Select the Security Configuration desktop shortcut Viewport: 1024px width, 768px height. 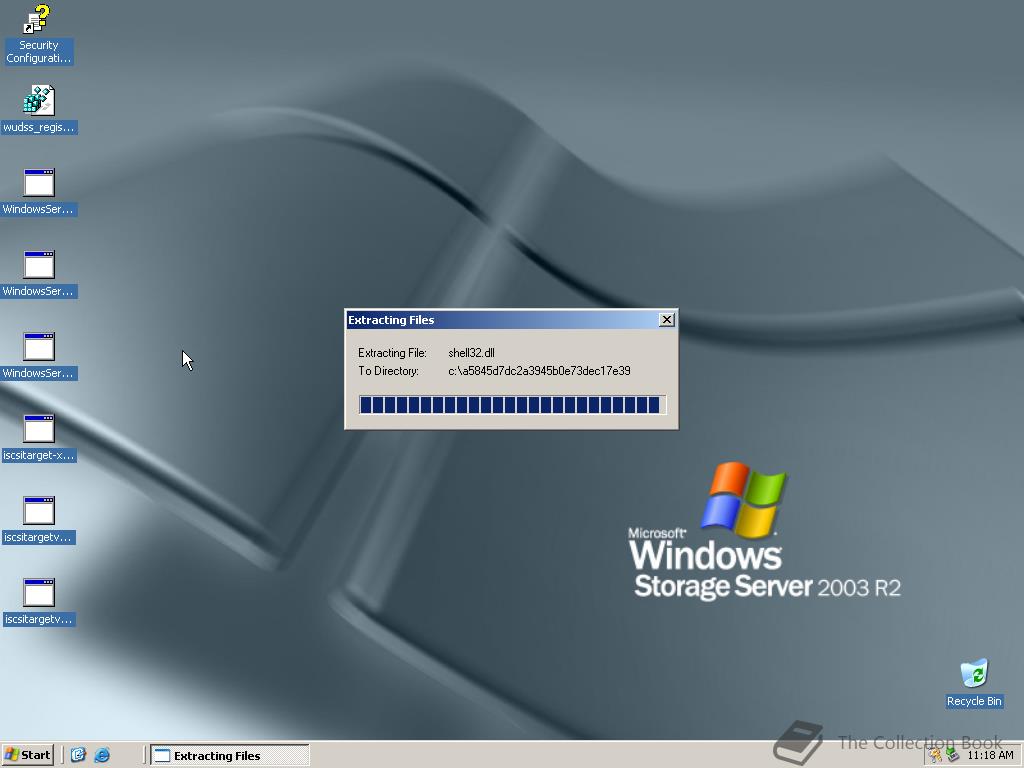pos(38,34)
